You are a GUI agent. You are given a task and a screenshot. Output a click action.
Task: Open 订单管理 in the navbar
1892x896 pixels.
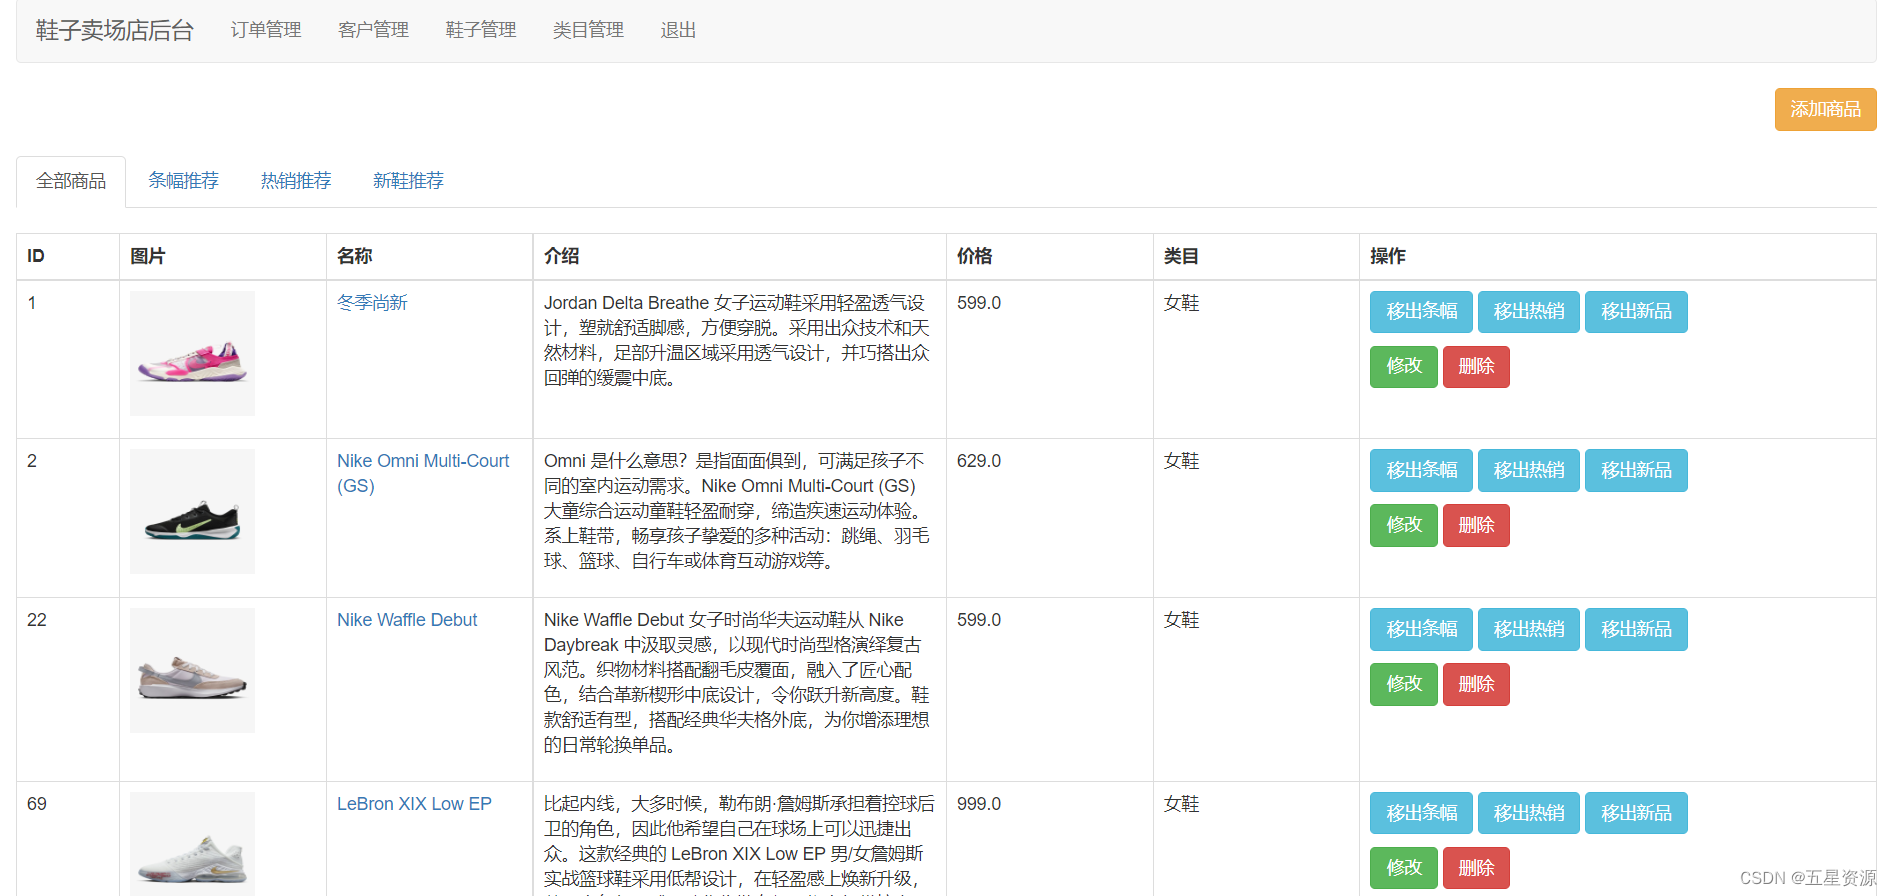click(266, 30)
